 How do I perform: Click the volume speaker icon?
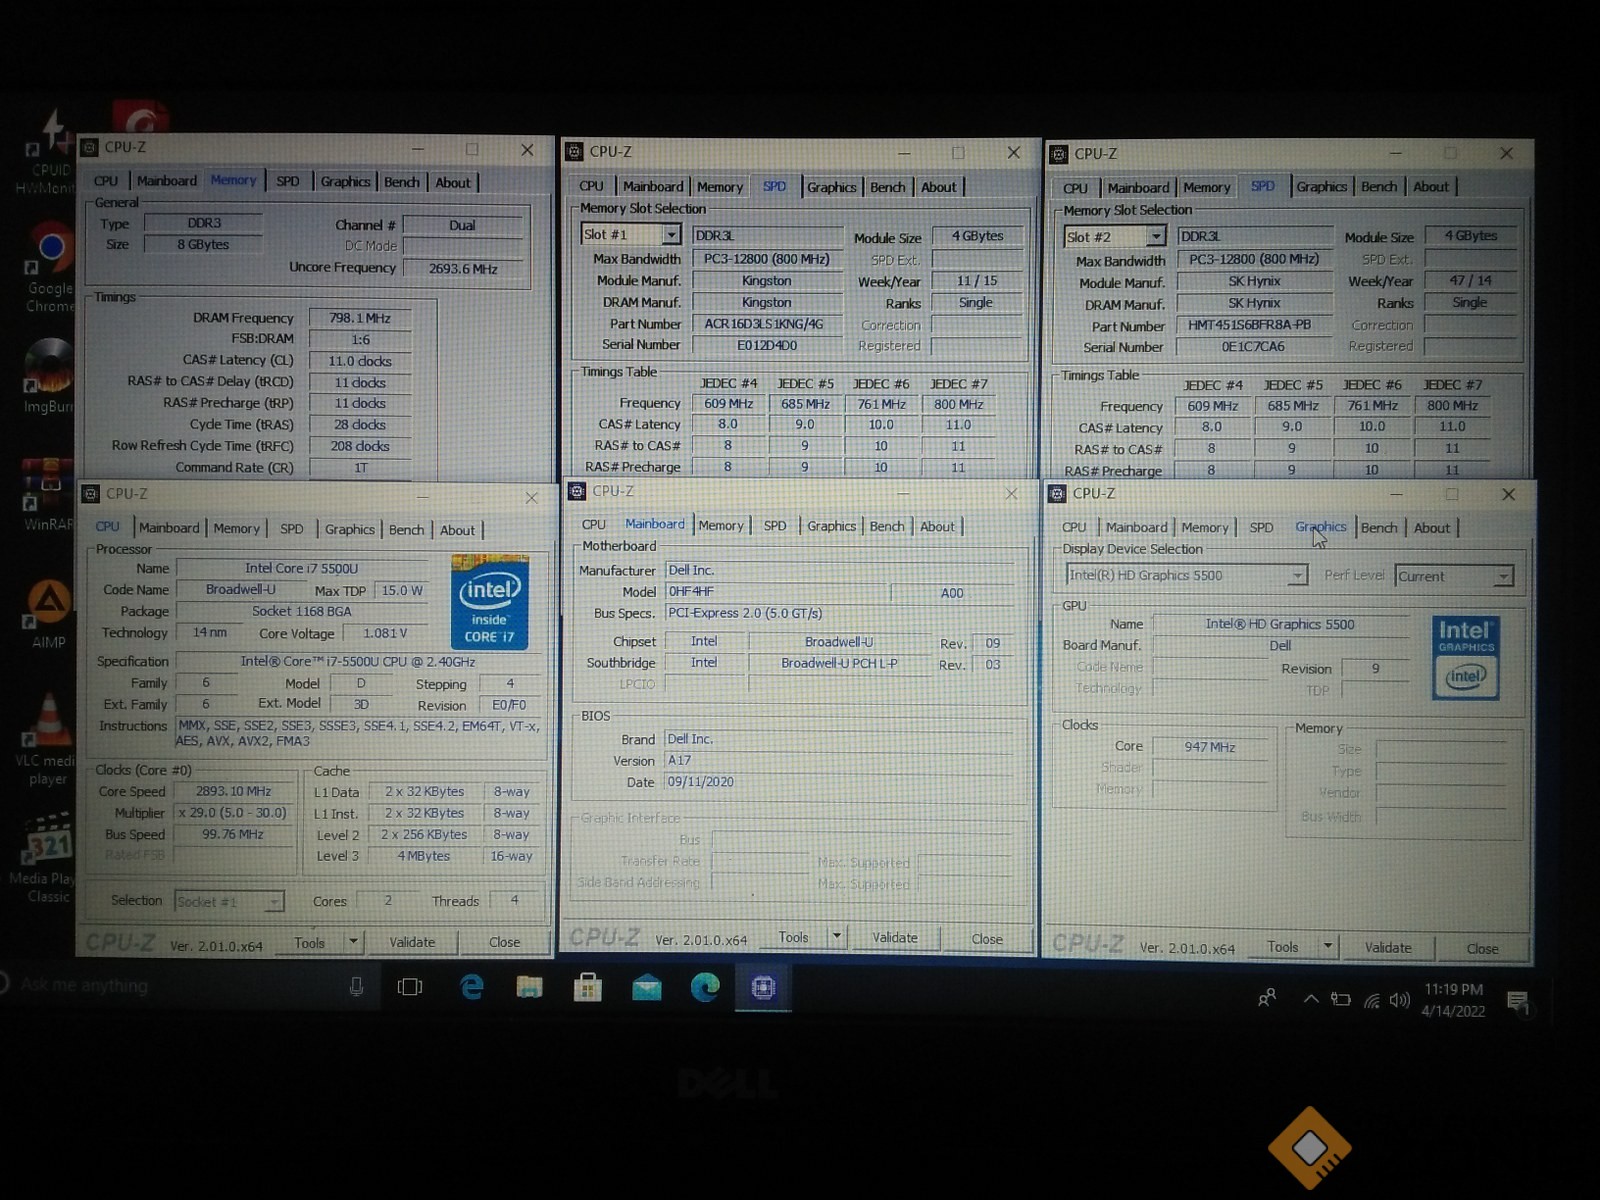(1399, 1000)
